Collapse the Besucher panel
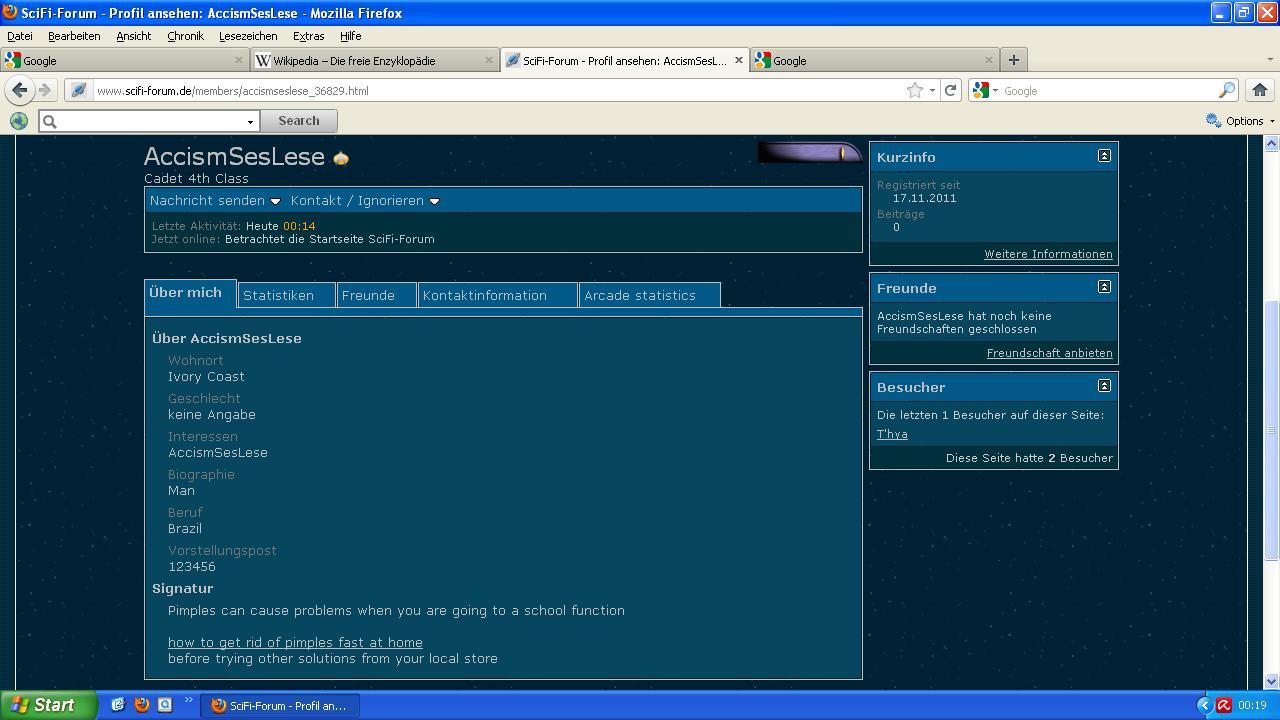This screenshot has height=720, width=1280. [1104, 386]
